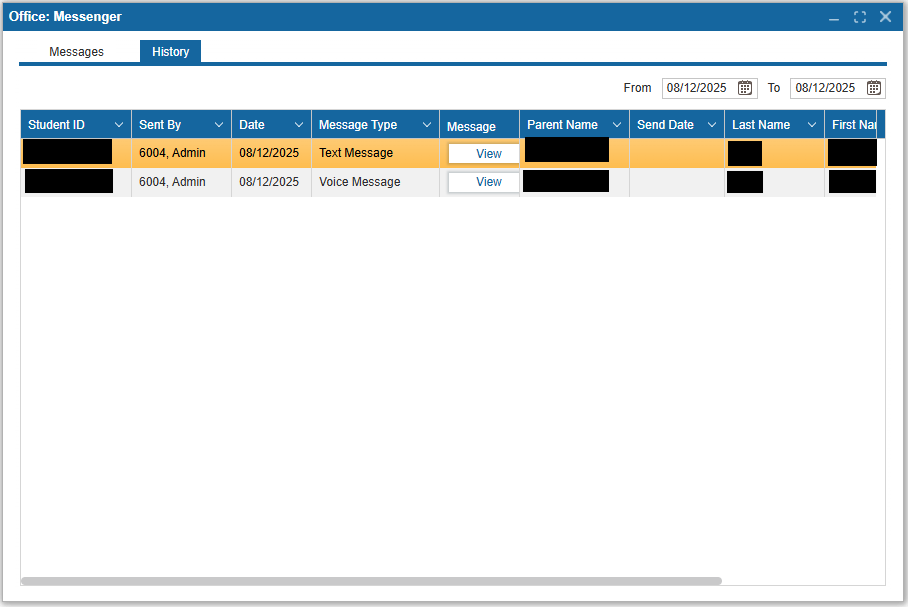This screenshot has width=908, height=607.
Task: Expand the Sent By column dropdown
Action: click(x=219, y=125)
